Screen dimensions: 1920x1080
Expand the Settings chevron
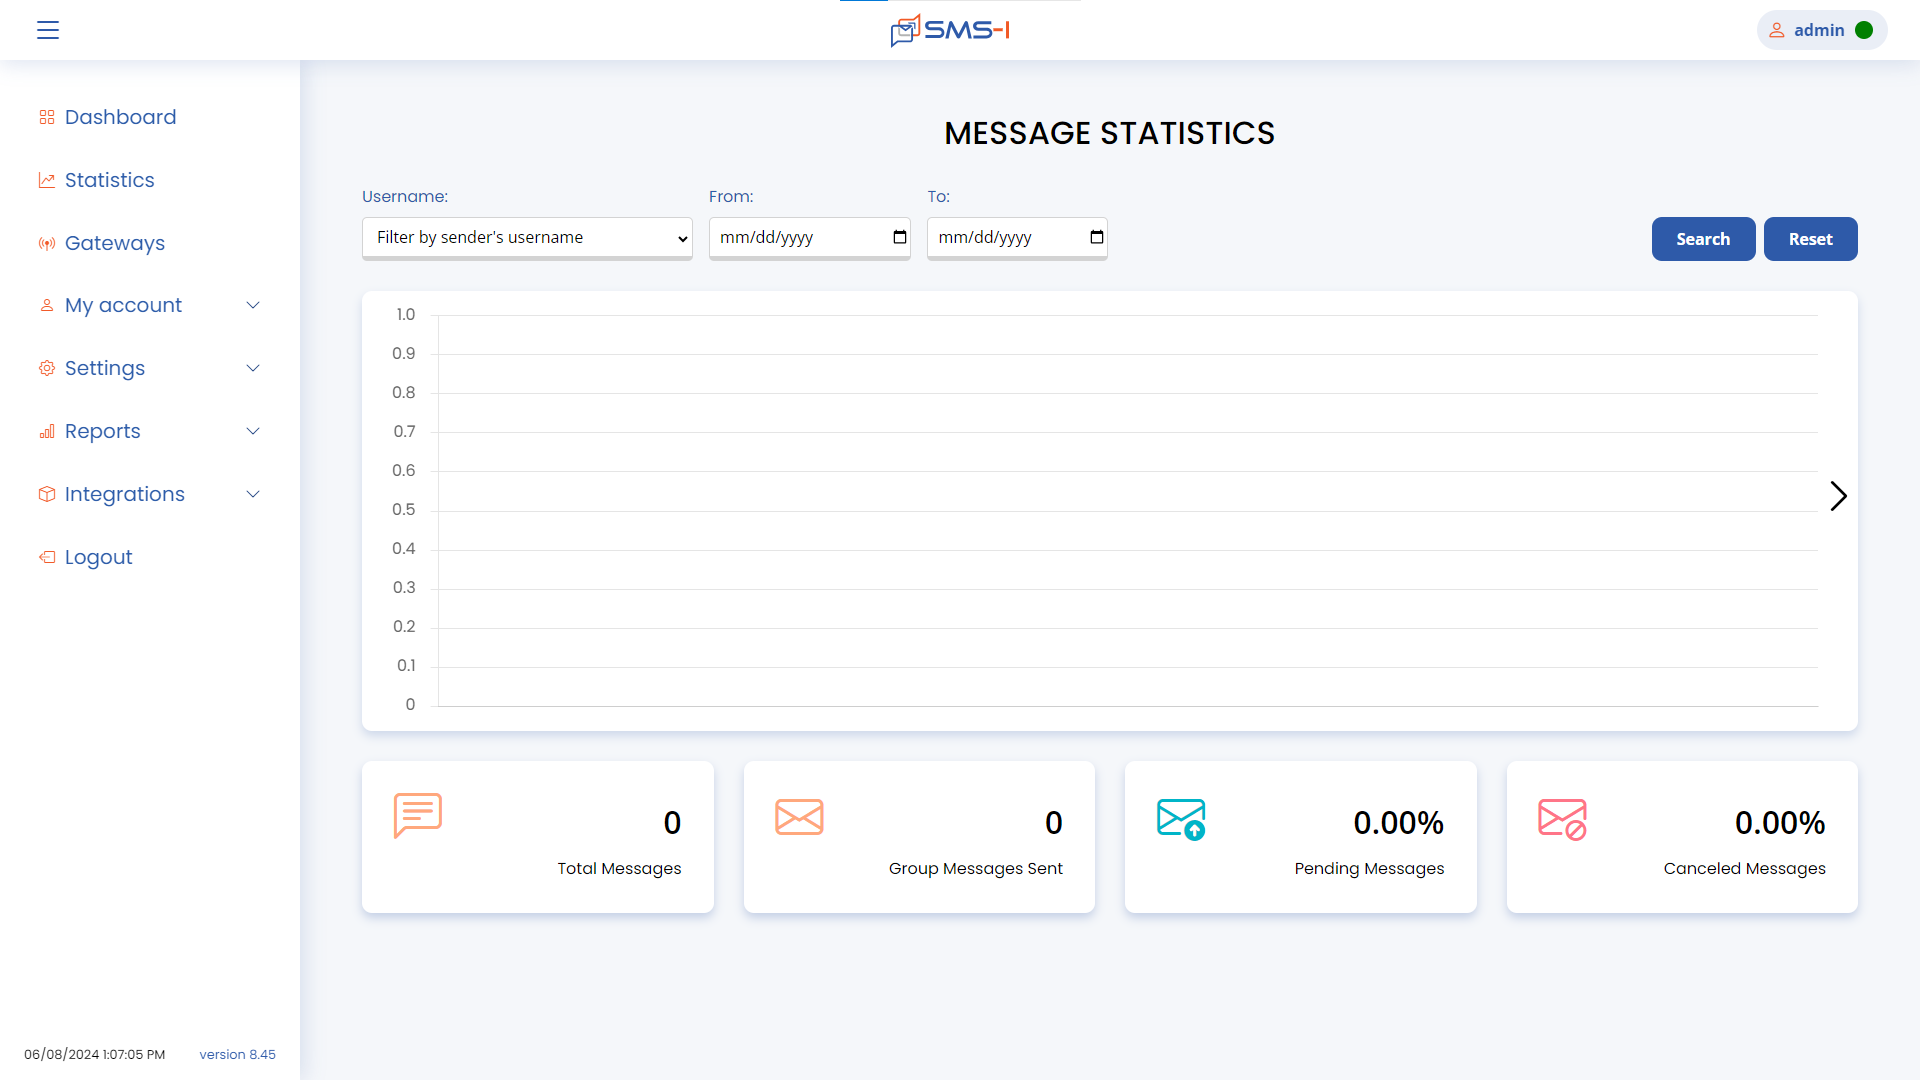pos(253,368)
